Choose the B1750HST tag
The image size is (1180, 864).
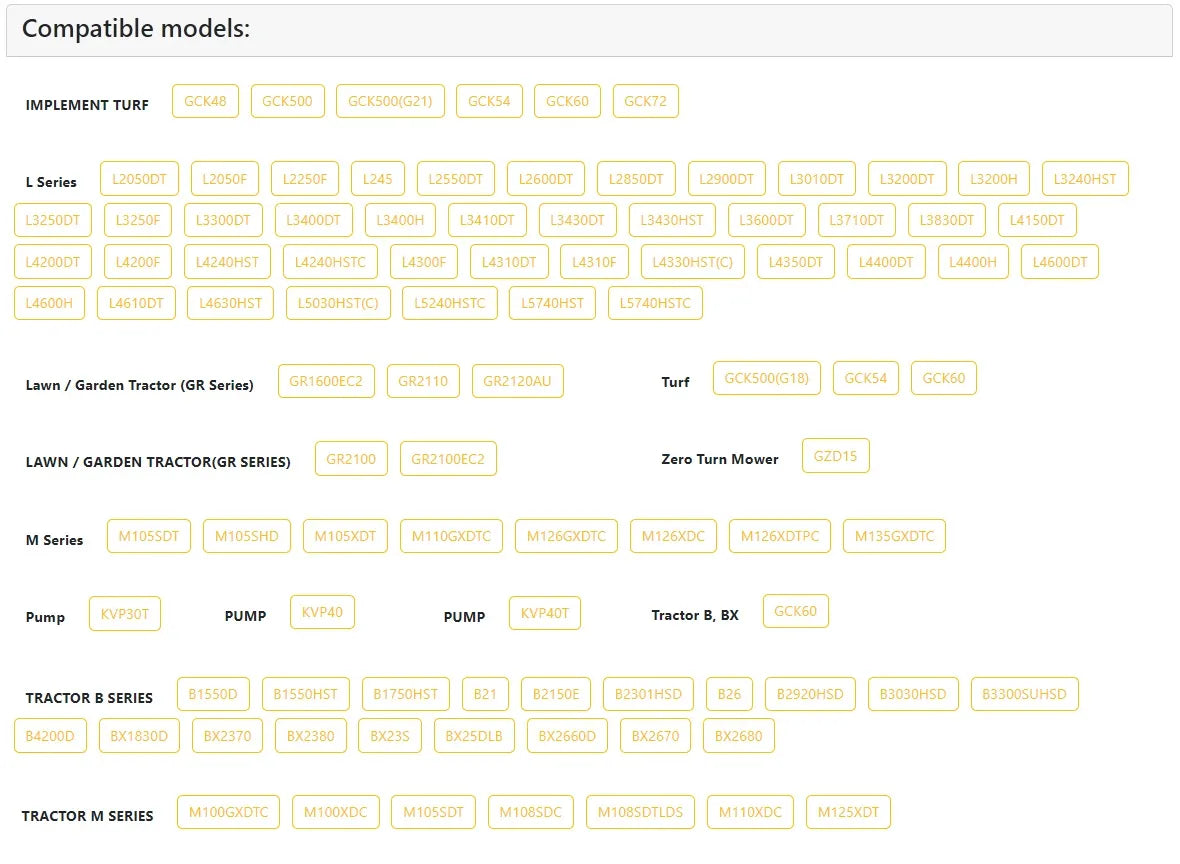[x=406, y=694]
